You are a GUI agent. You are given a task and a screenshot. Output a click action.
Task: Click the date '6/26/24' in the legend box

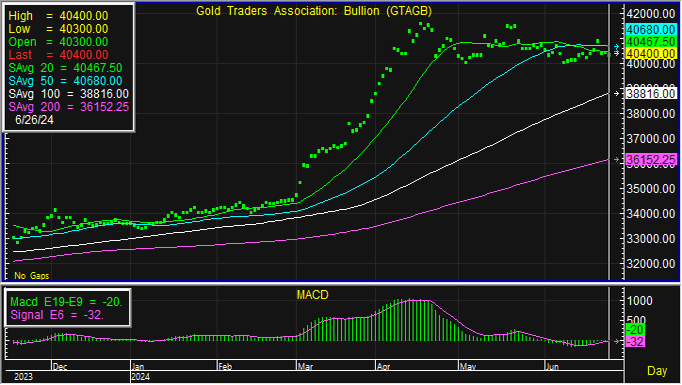(34, 120)
